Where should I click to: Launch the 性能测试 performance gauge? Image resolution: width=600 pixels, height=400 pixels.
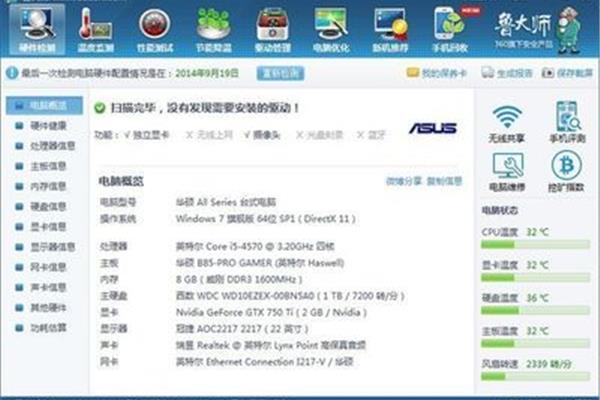[155, 30]
